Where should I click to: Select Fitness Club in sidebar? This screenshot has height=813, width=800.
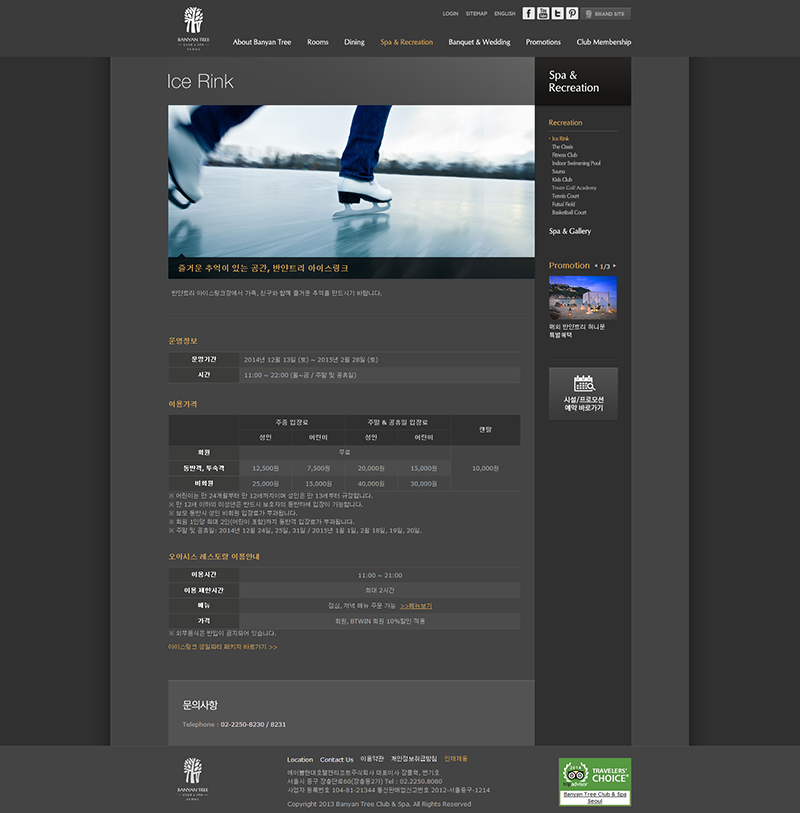[x=564, y=155]
